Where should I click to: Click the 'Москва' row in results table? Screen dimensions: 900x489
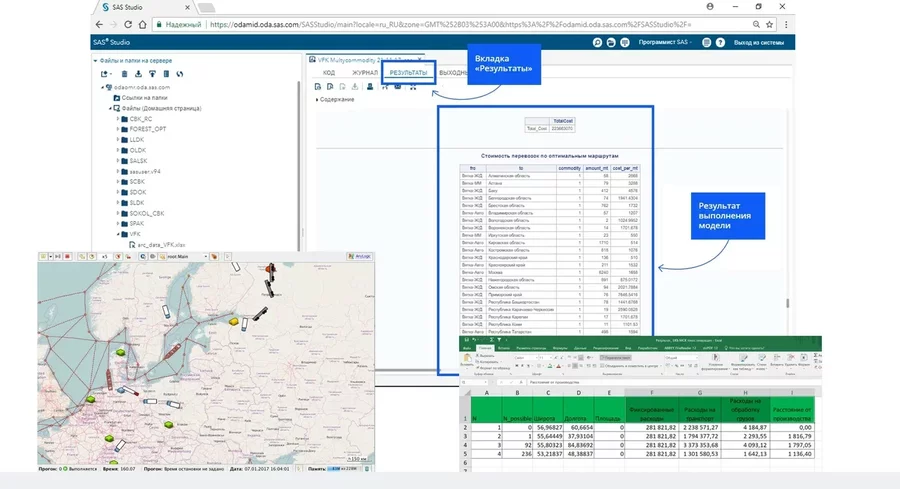[550, 272]
